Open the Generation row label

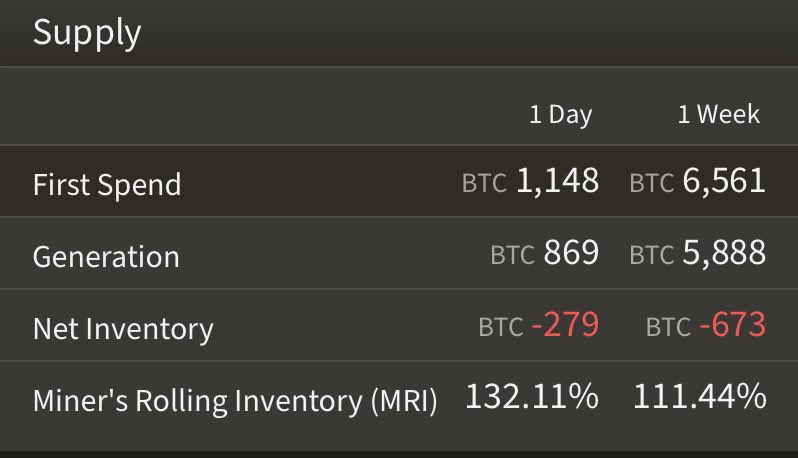(106, 256)
